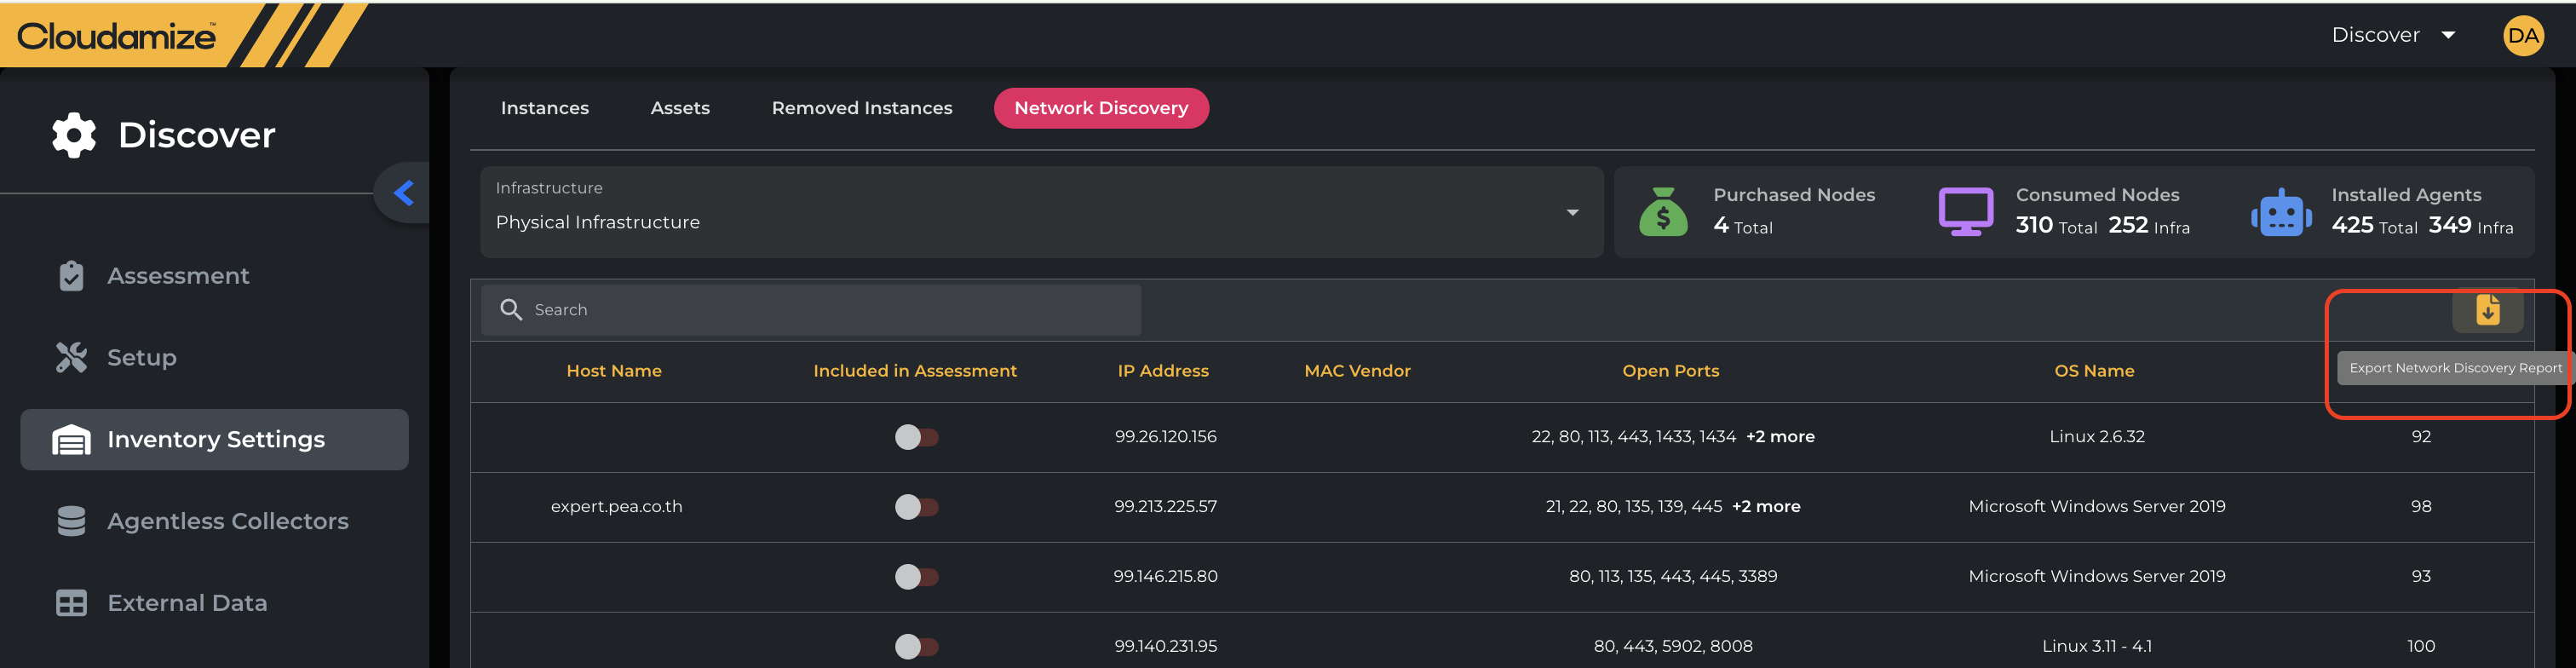Show +2 more ports for 99.26.120.156
The height and width of the screenshot is (668, 2576).
pyautogui.click(x=1779, y=437)
